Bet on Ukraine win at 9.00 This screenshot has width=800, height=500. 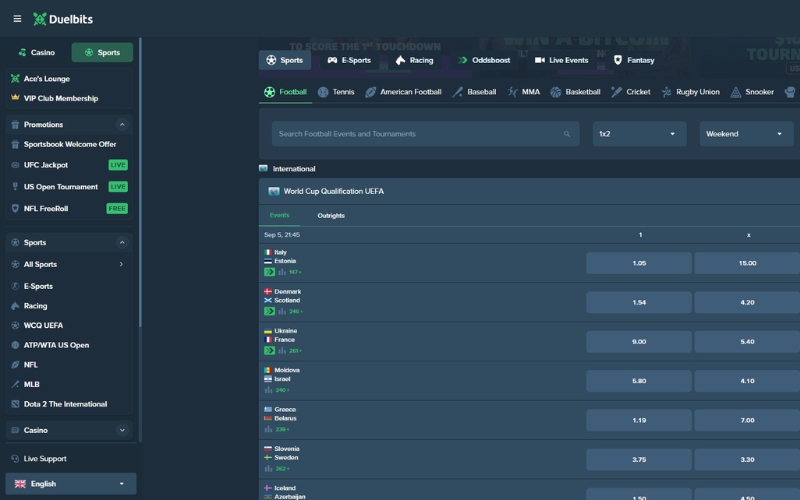coord(639,342)
